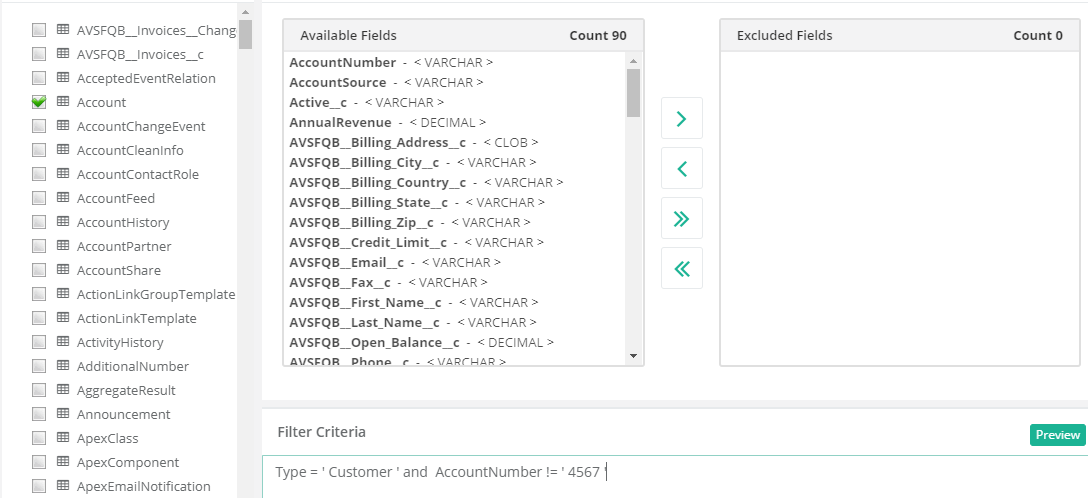Select the AnnualRevenue field
Screen dimensions: 1088x498
click(x=340, y=122)
